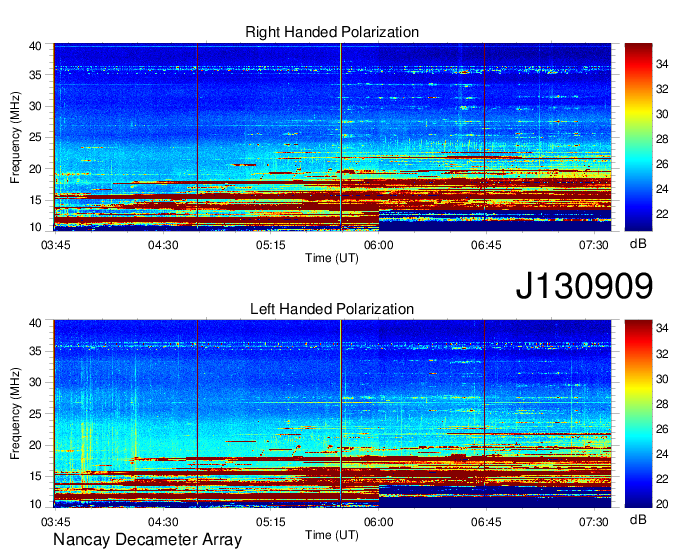Click 35 MHz tick on Right Handed plot

click(x=35, y=75)
